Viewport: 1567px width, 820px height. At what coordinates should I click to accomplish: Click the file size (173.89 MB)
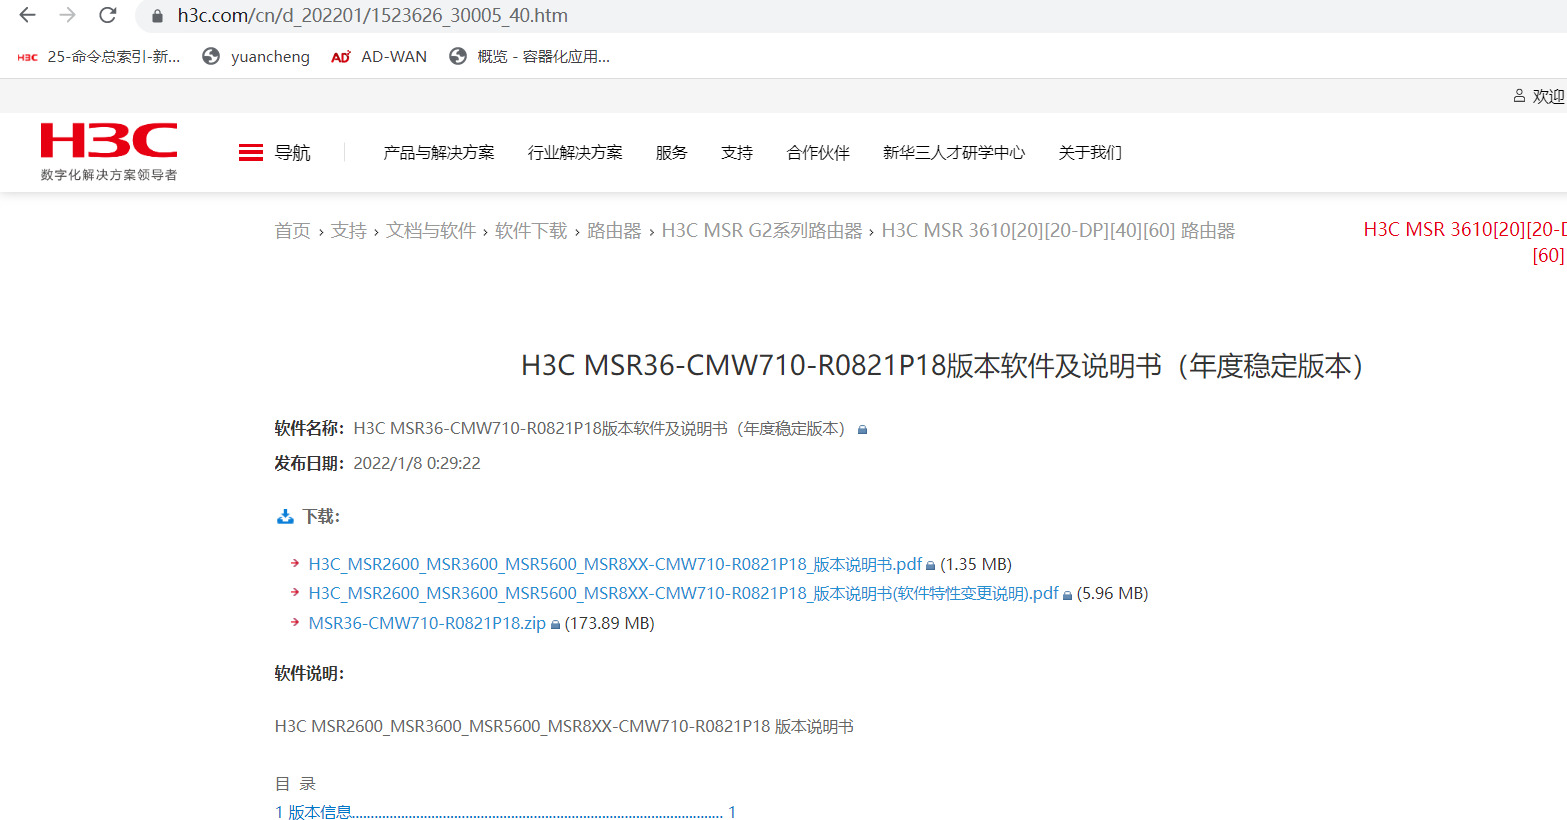click(610, 623)
